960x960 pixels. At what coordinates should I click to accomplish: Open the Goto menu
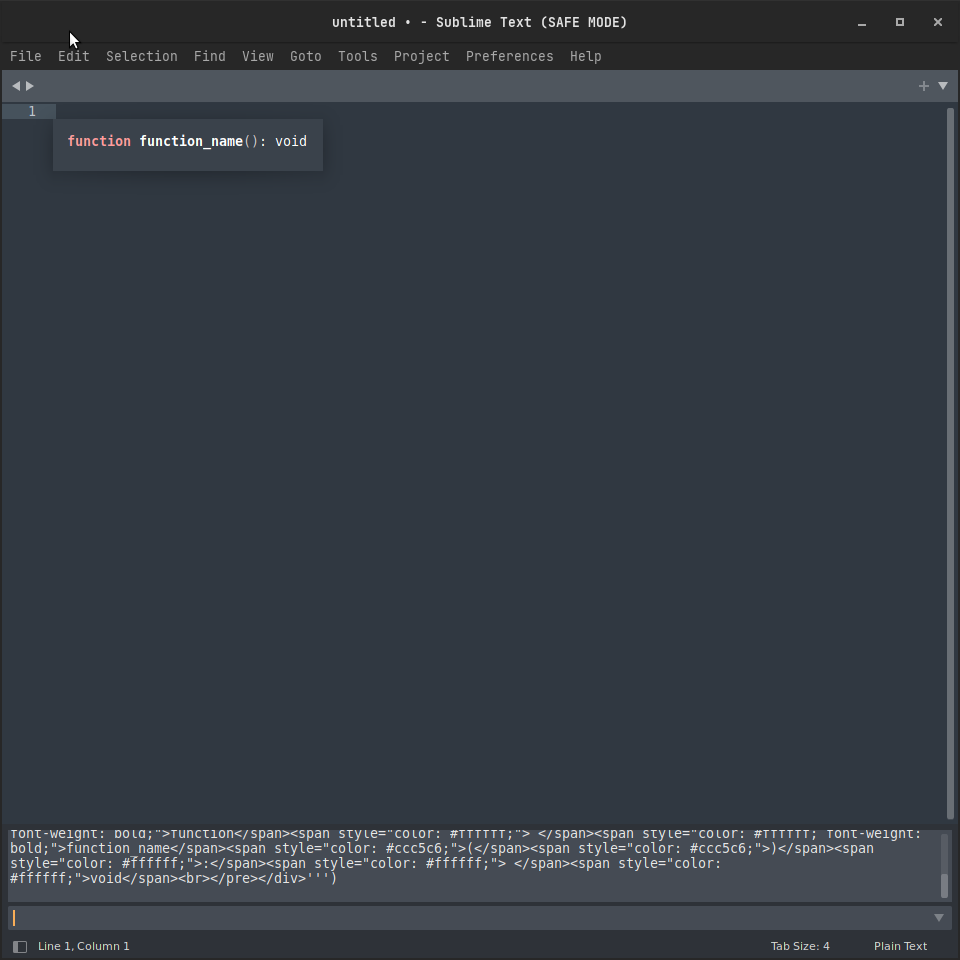305,56
